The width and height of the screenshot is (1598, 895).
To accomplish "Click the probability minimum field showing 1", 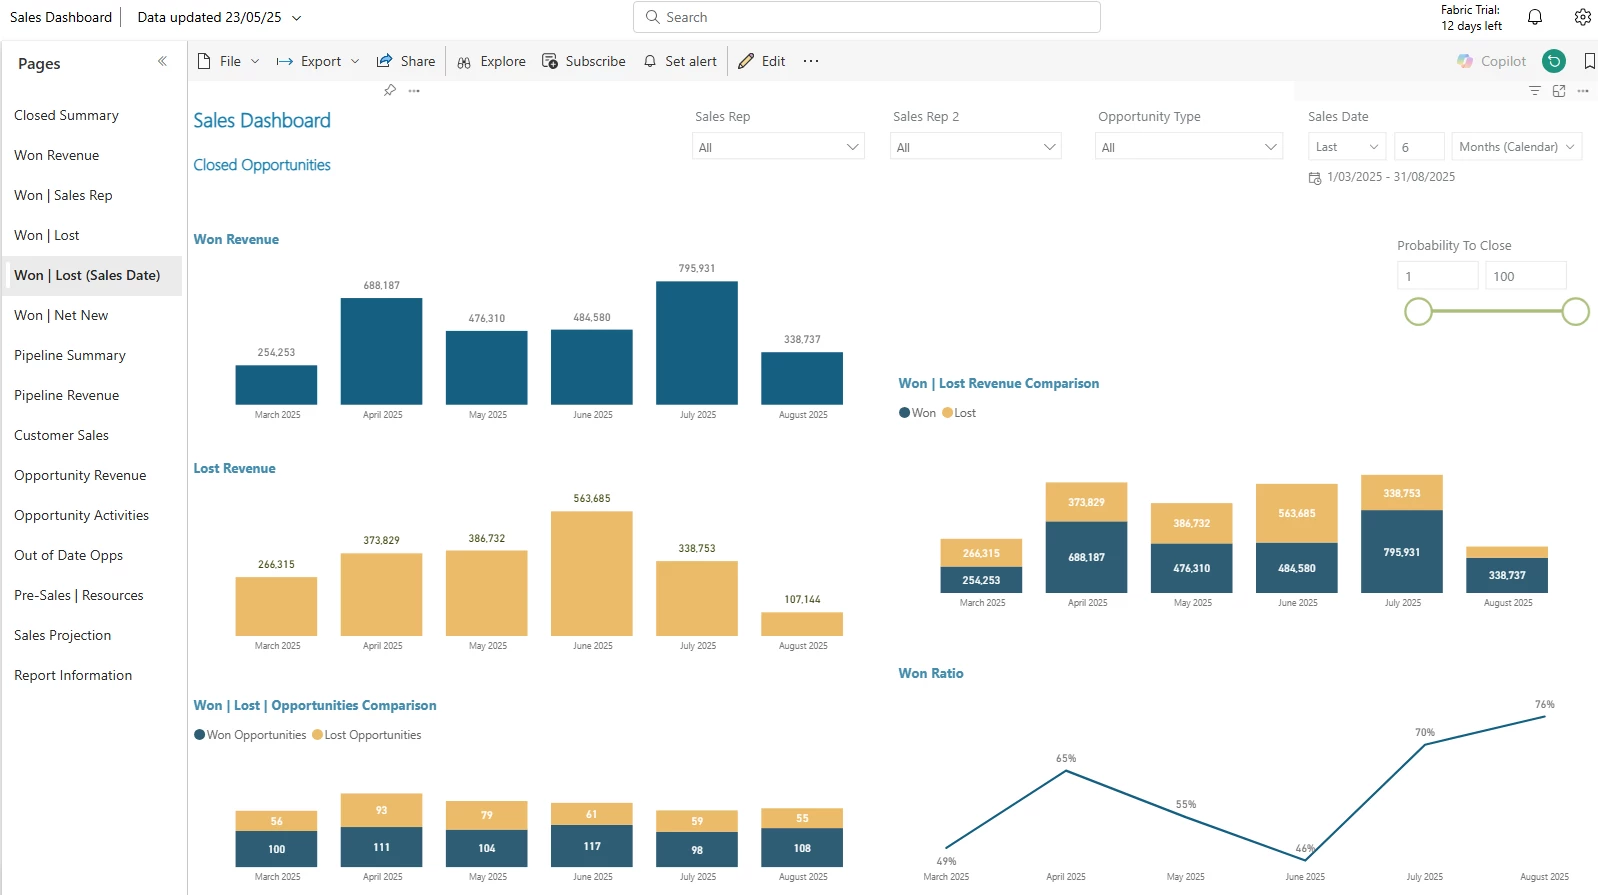I will 1437,276.
